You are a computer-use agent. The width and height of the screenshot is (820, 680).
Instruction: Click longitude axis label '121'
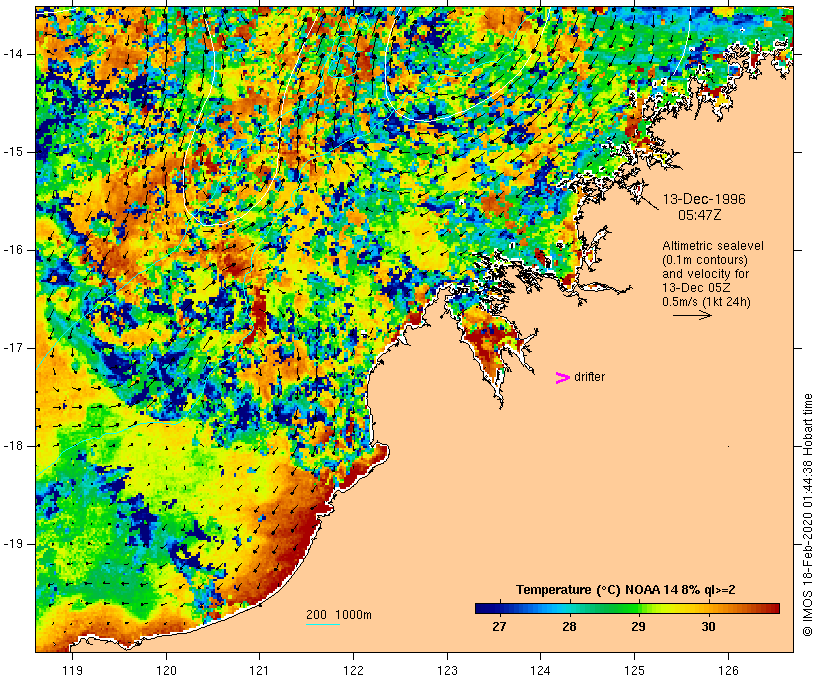click(x=259, y=671)
